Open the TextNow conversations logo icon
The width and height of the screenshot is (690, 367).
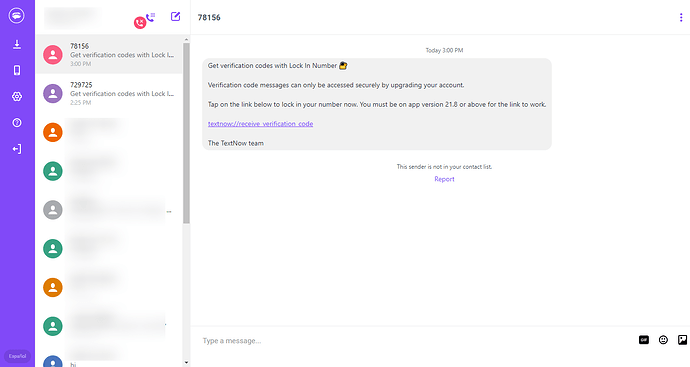17,16
